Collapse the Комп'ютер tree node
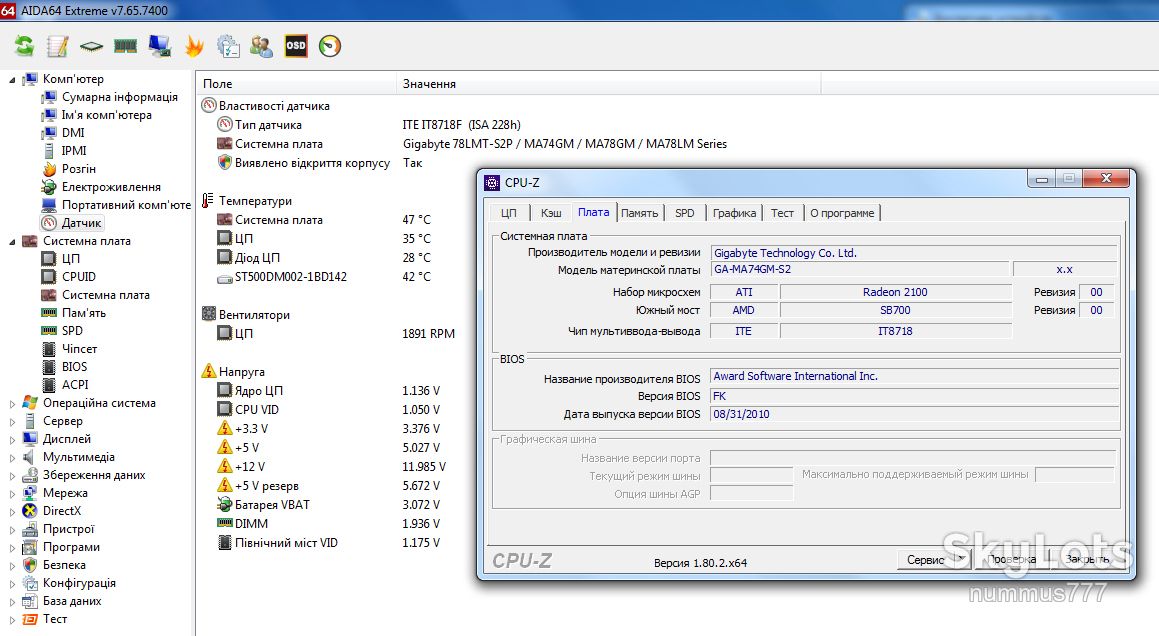Screen dimensions: 1159x636 click(12, 79)
